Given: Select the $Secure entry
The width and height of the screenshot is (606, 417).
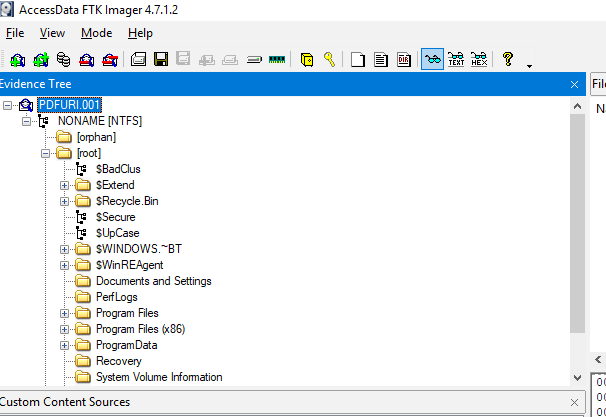Looking at the screenshot, I should pos(116,217).
